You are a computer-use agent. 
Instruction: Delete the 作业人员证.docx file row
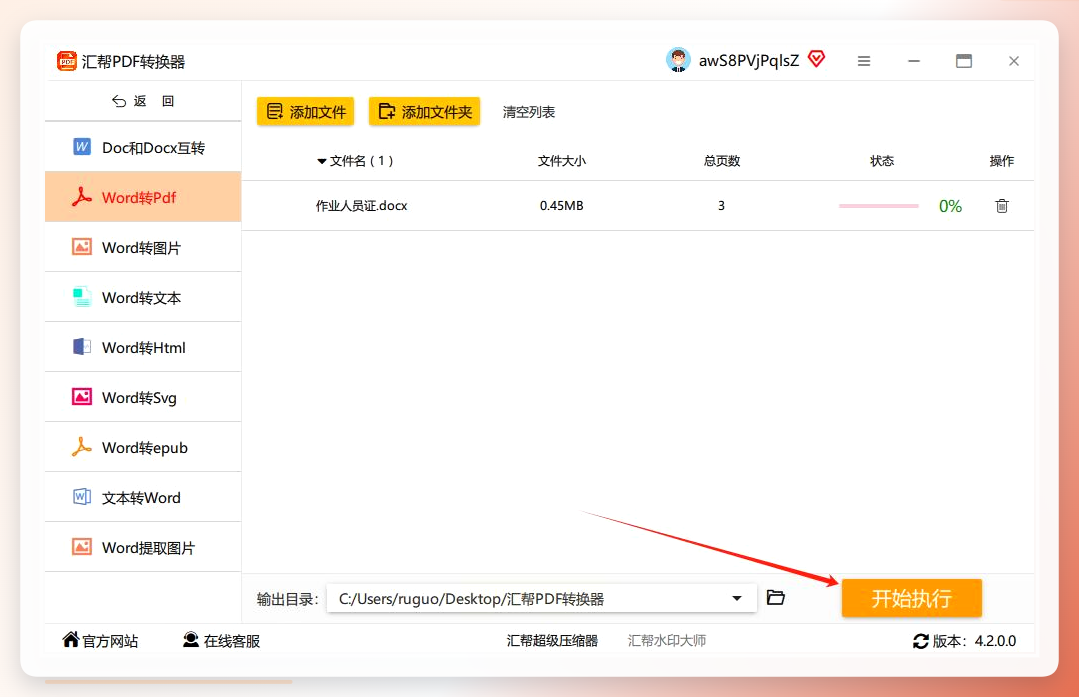[1002, 206]
